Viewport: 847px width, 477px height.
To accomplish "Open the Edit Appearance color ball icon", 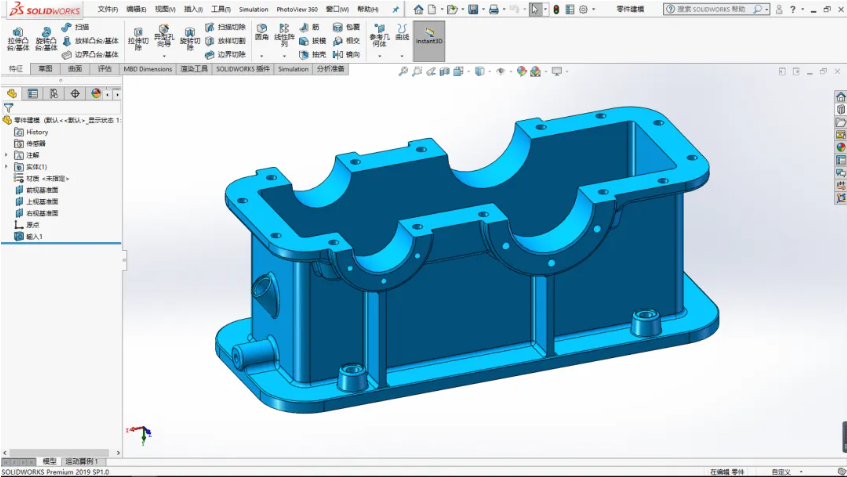I will (521, 71).
